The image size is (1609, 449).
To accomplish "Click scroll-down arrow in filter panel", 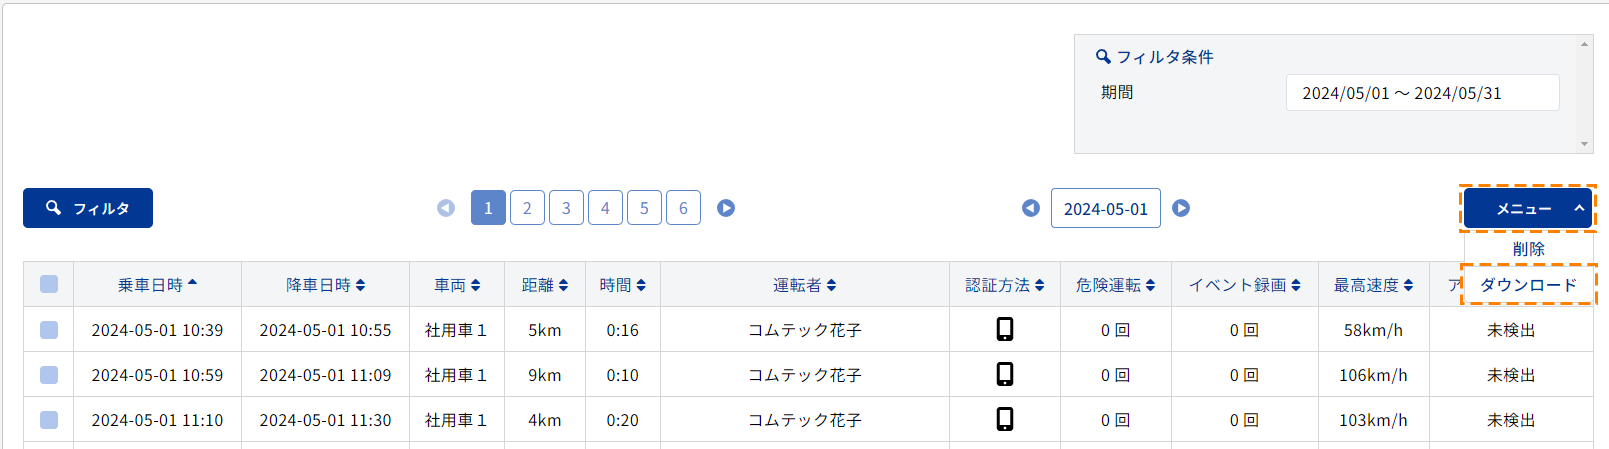I will pyautogui.click(x=1584, y=144).
